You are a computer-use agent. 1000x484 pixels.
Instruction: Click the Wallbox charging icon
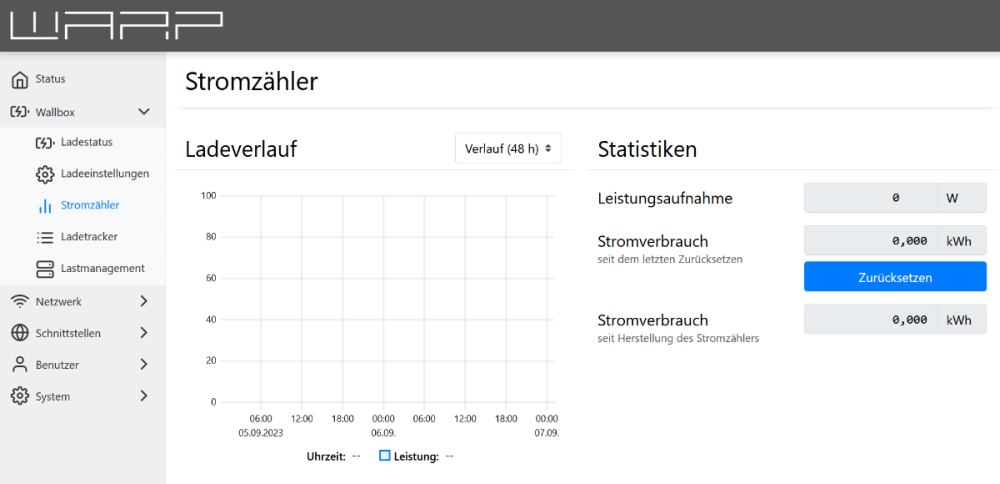click(x=19, y=112)
